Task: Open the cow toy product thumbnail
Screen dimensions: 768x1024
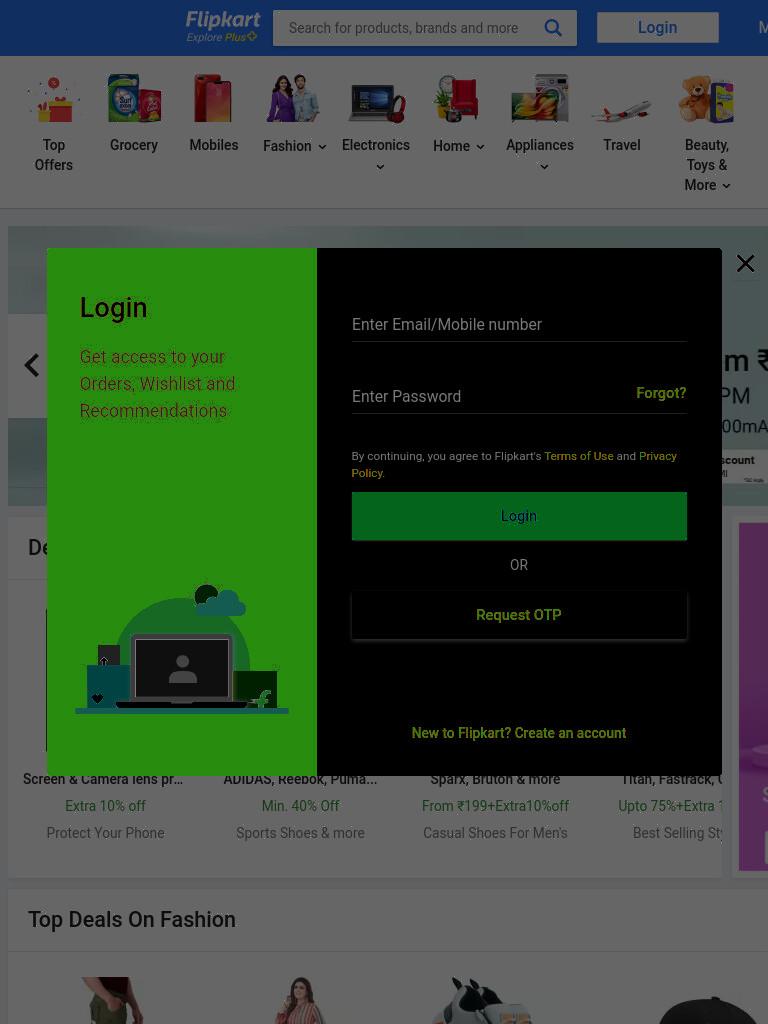Action: point(482,1000)
